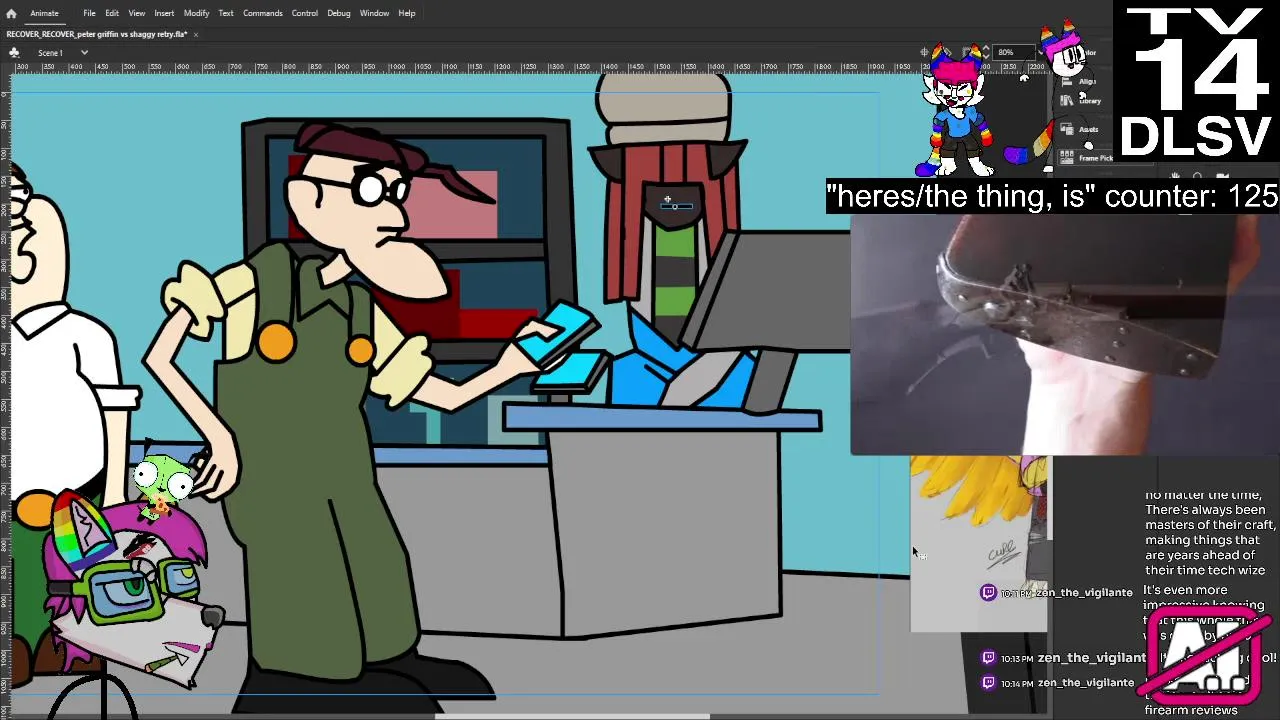
Task: Close the RECOVER_RECOVER fla document tab
Action: pyautogui.click(x=196, y=34)
